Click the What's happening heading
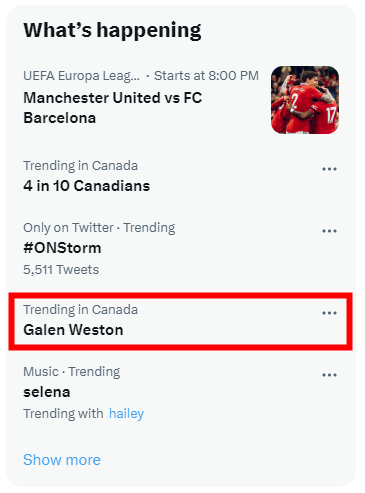The width and height of the screenshot is (365, 493). click(x=112, y=30)
